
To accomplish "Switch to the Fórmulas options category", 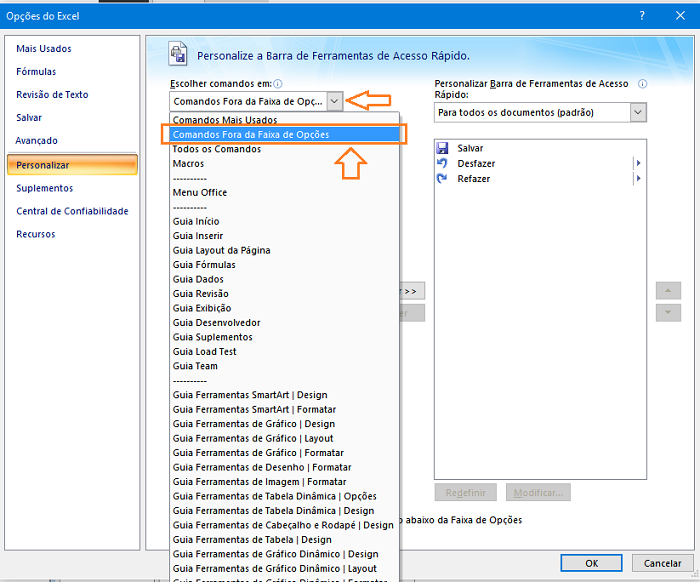I will pos(36,72).
